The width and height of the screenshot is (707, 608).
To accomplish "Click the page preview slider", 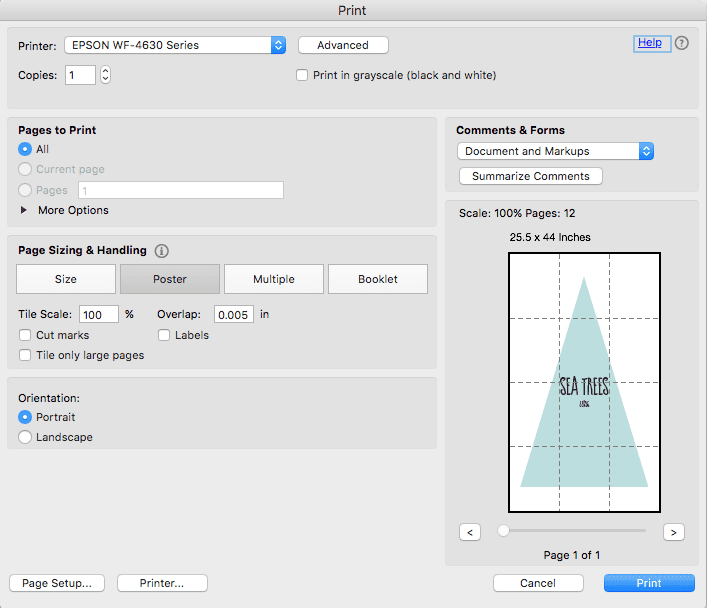I will point(573,531).
